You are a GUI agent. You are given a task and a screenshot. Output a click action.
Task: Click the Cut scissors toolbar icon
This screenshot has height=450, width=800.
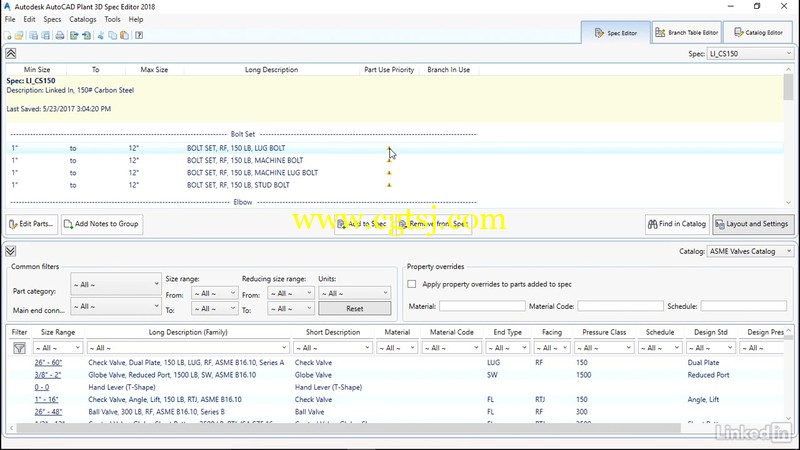tap(101, 35)
